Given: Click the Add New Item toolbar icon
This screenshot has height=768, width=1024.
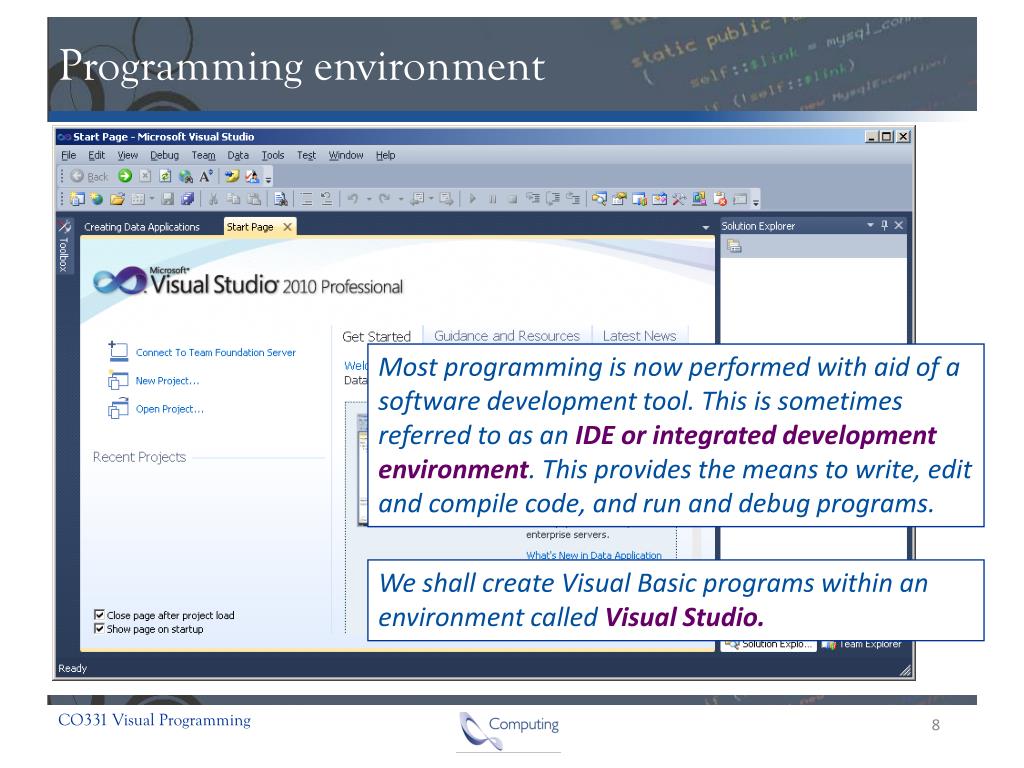Looking at the screenshot, I should pos(138,199).
